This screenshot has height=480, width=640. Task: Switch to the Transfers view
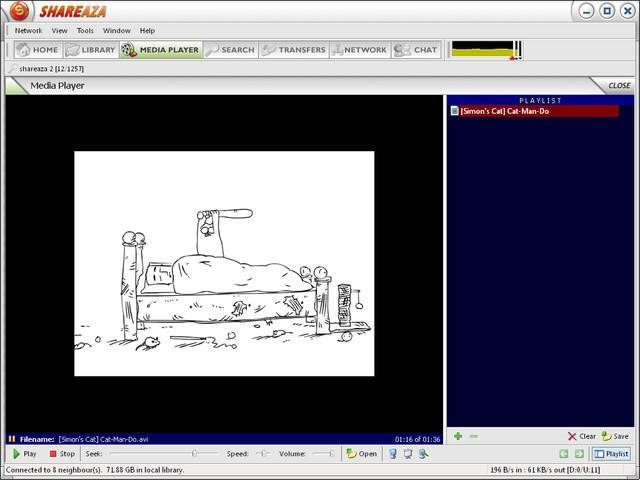click(x=294, y=50)
